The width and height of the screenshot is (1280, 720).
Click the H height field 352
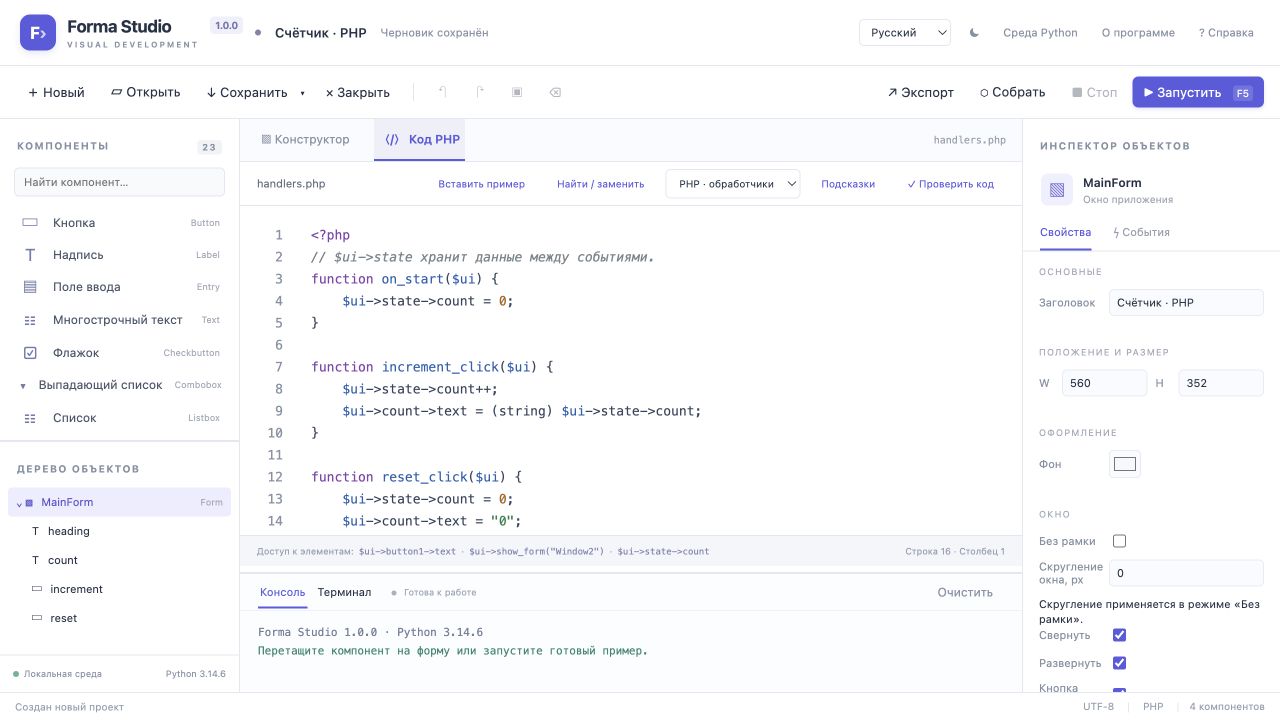[1221, 383]
